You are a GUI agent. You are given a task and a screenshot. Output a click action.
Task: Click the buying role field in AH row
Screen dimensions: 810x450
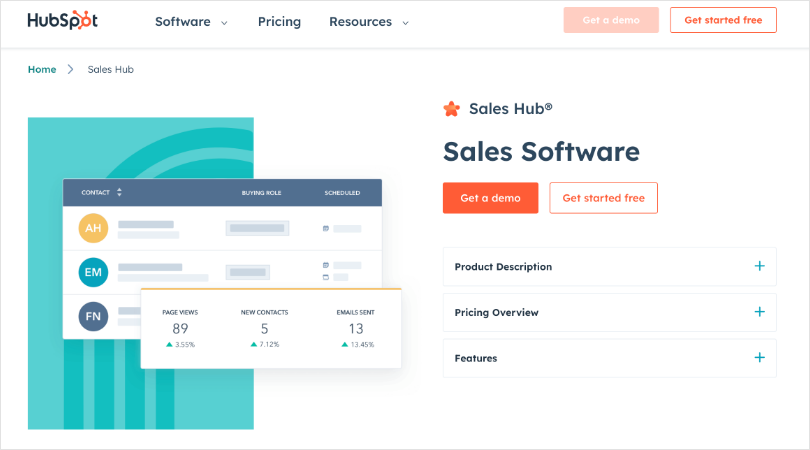click(257, 228)
